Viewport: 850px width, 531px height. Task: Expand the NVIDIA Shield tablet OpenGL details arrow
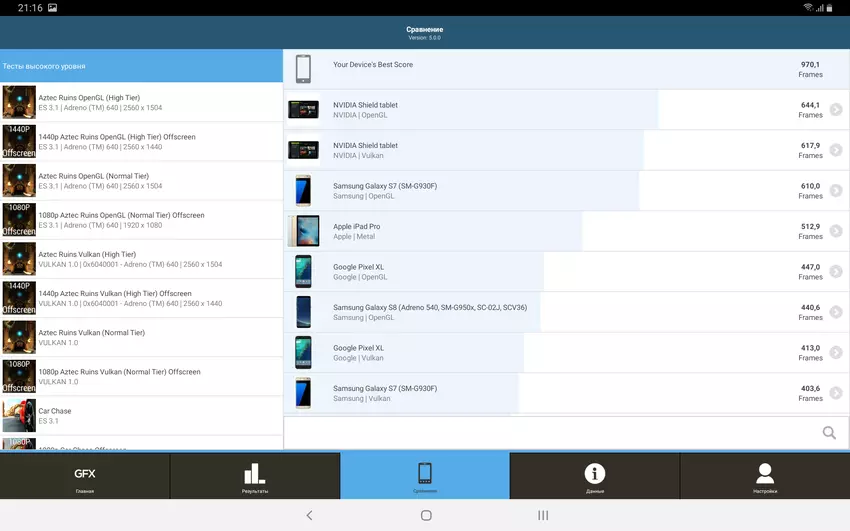click(x=836, y=110)
